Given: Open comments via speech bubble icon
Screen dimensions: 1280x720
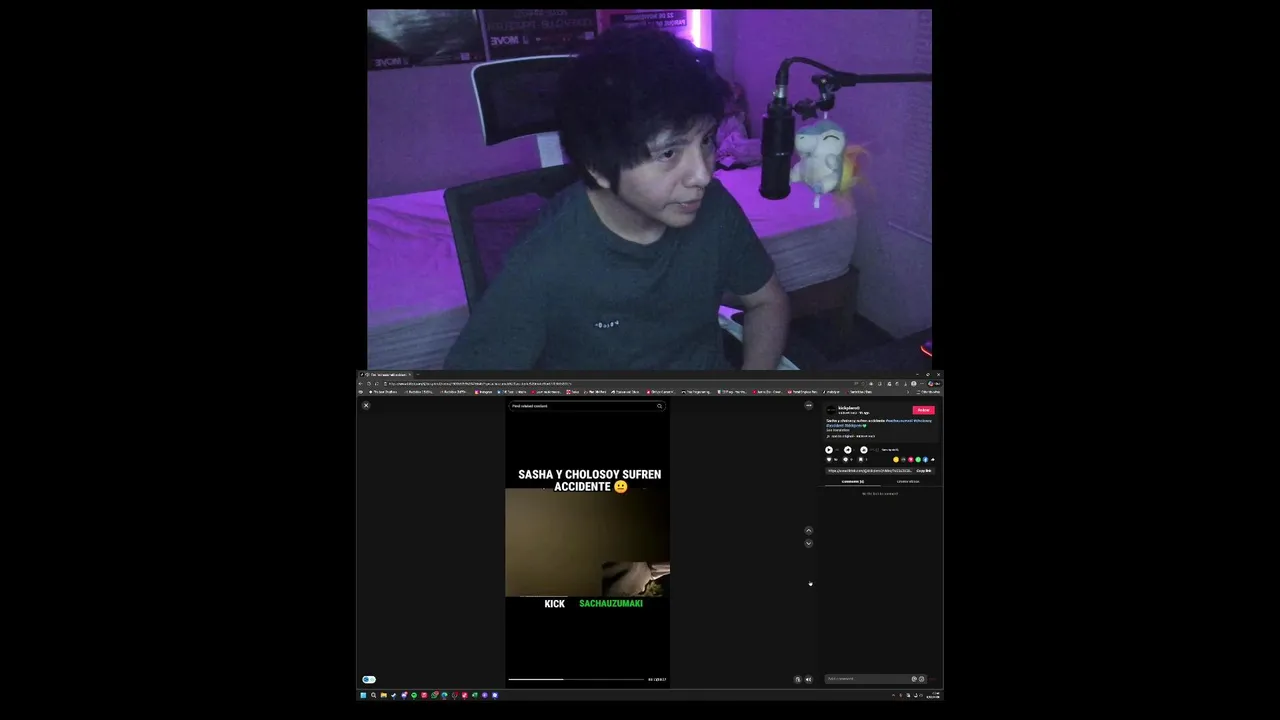Looking at the screenshot, I should 846,460.
